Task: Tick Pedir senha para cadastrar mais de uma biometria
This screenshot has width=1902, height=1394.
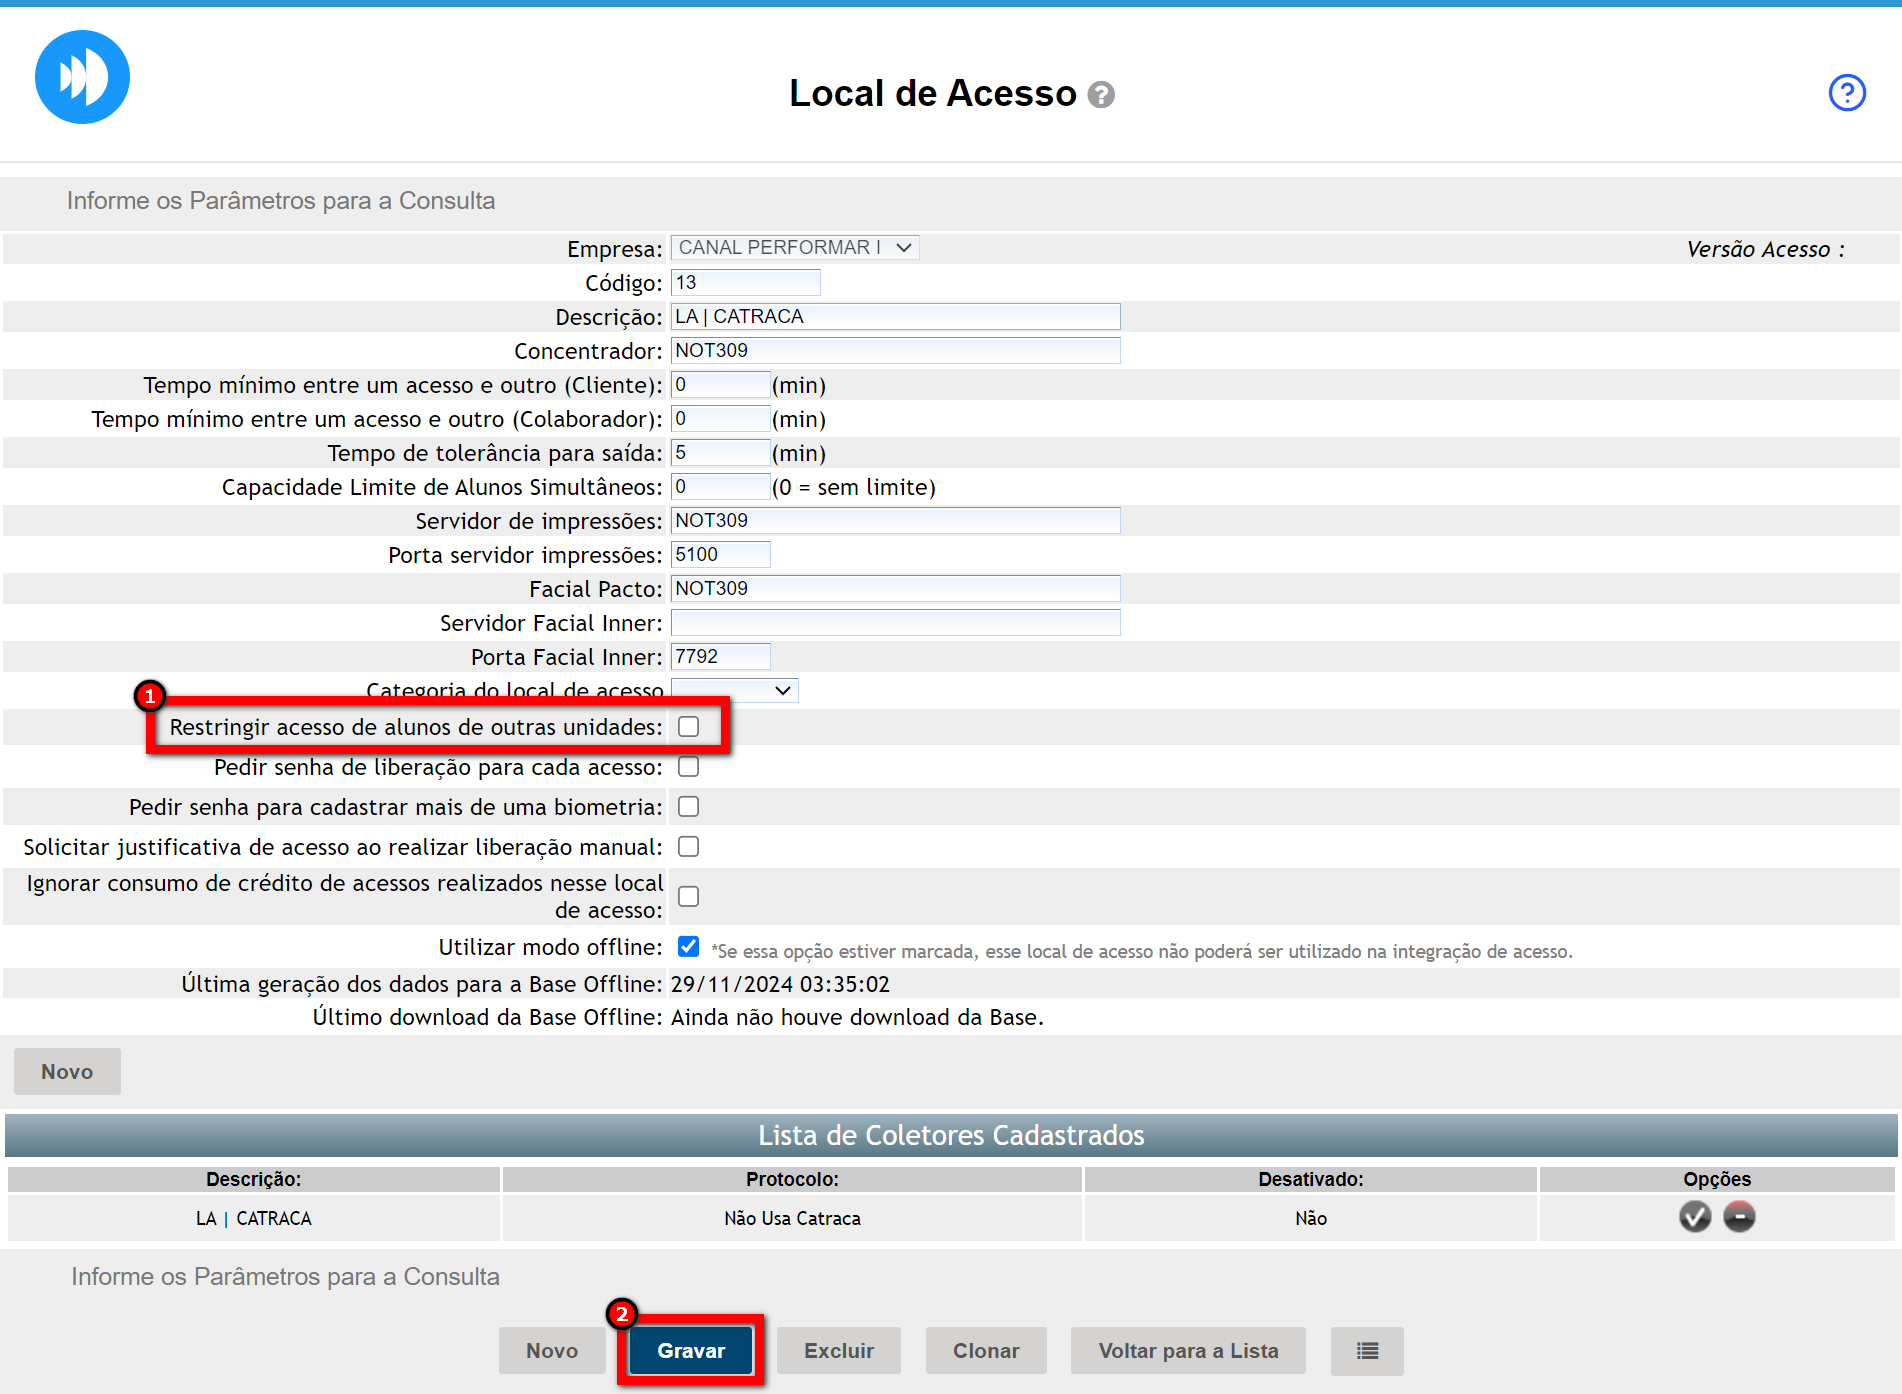Action: 688,807
